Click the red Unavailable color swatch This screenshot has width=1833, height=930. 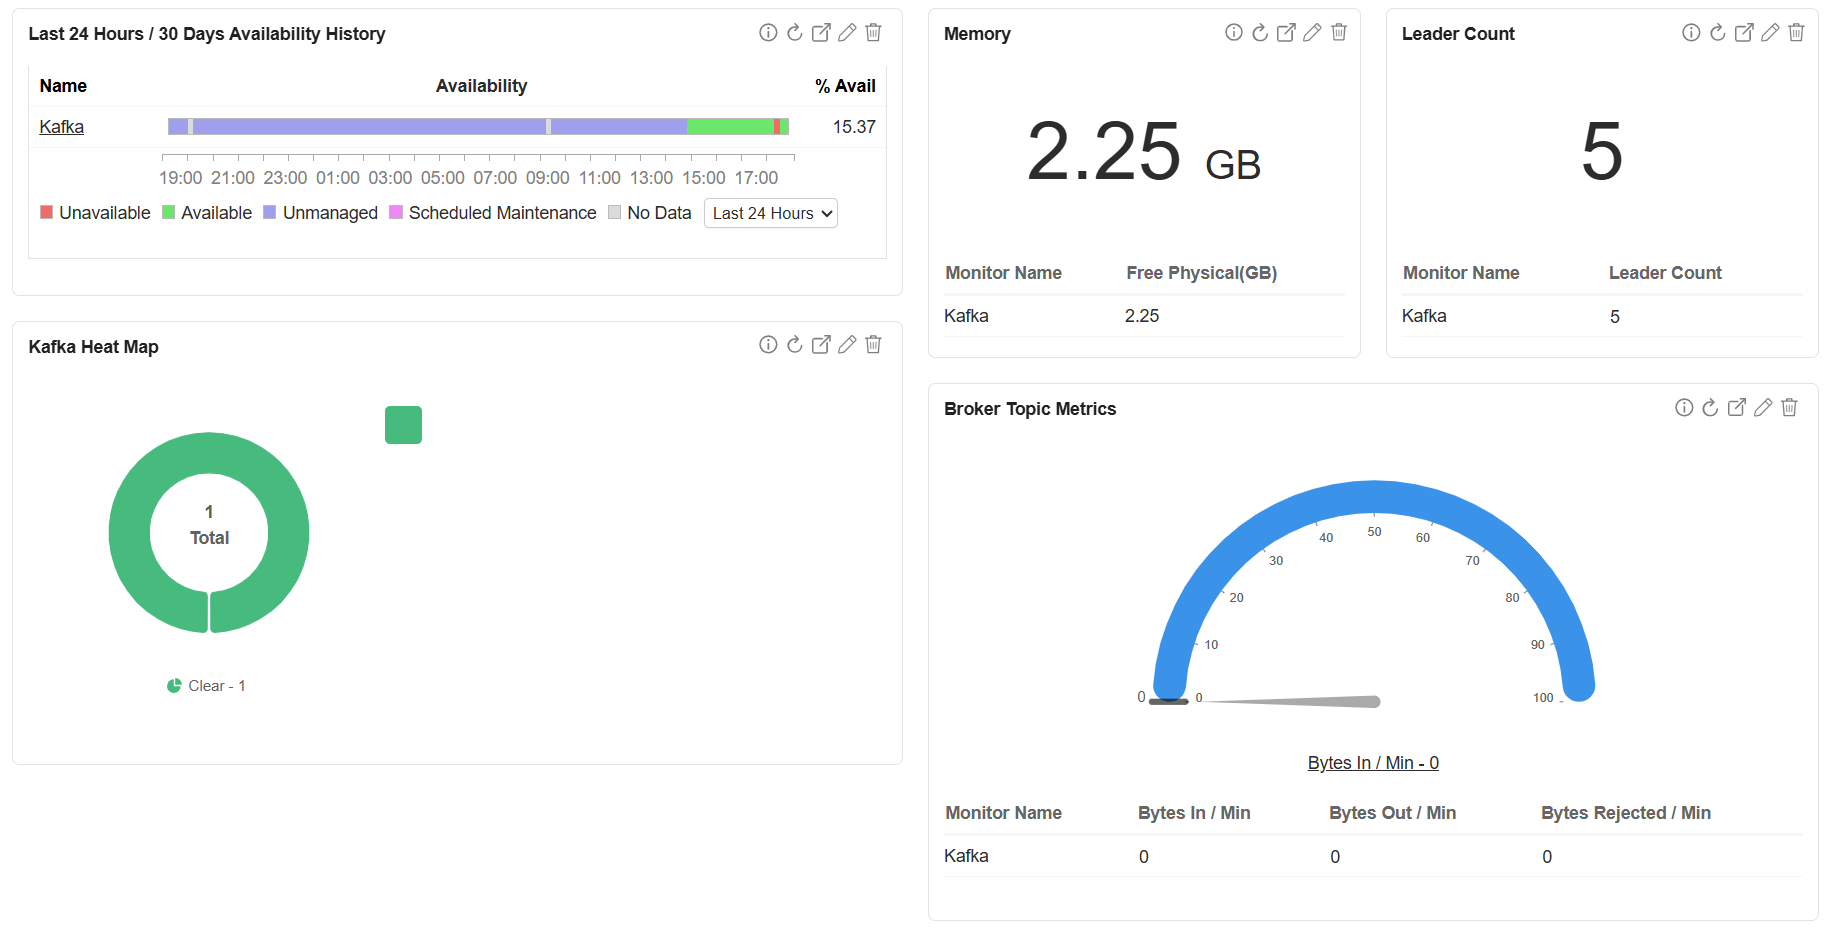(45, 212)
